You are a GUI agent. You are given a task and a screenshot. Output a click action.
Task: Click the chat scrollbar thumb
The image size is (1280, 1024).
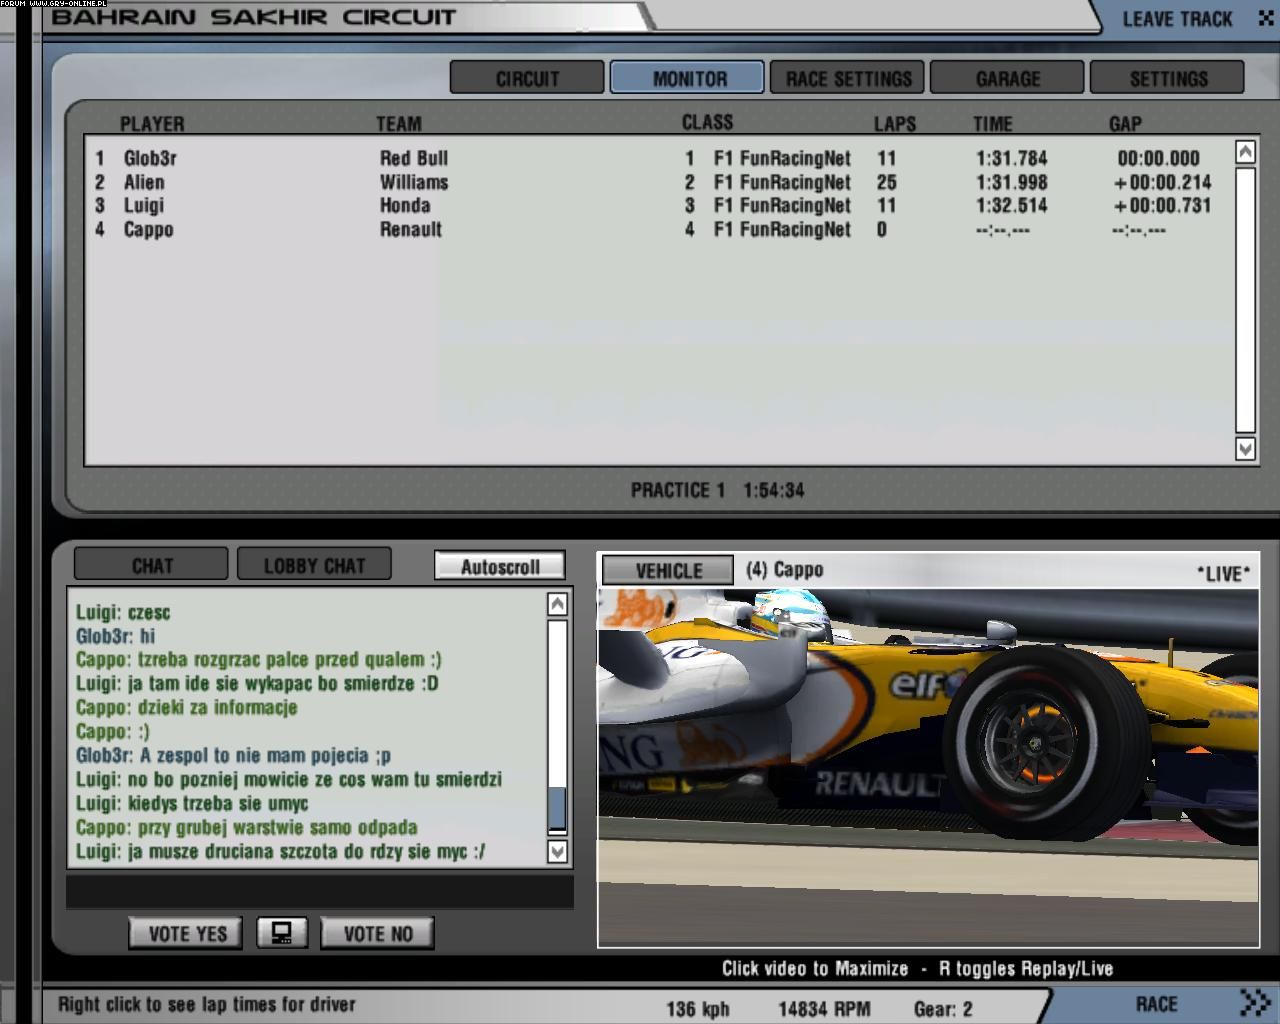pos(557,809)
